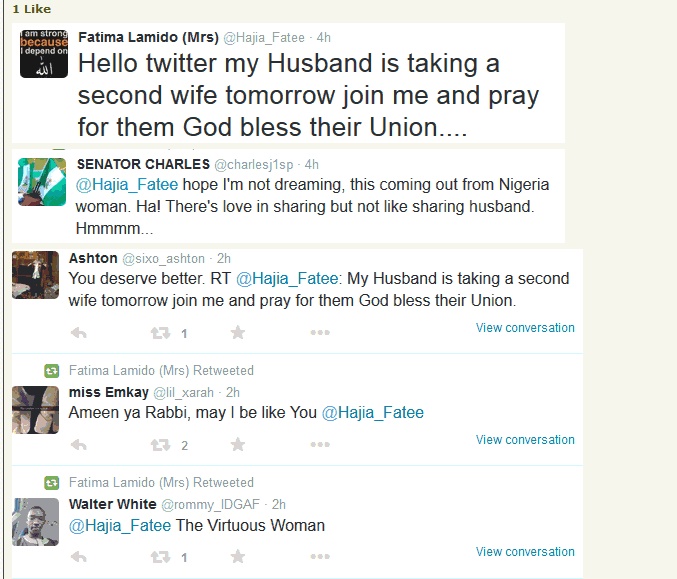The height and width of the screenshot is (579, 677).
Task: View conversation for miss Emkay's tweet
Action: click(525, 440)
